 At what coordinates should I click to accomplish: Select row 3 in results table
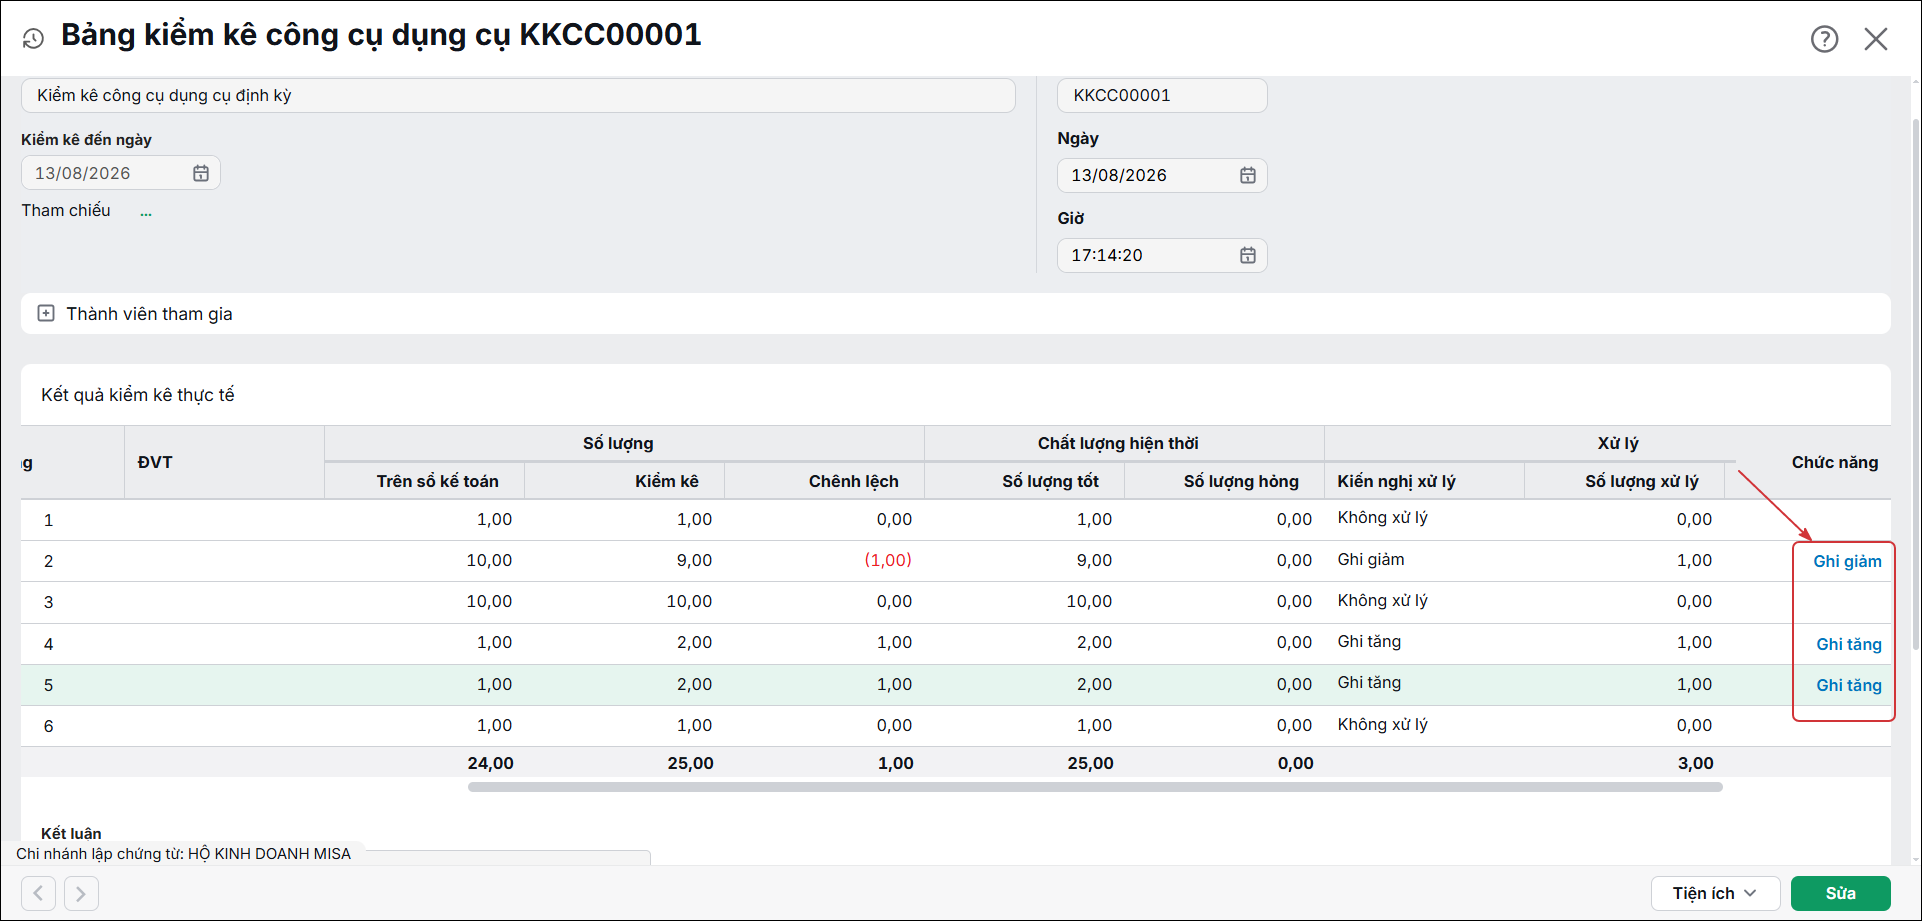pyautogui.click(x=955, y=602)
